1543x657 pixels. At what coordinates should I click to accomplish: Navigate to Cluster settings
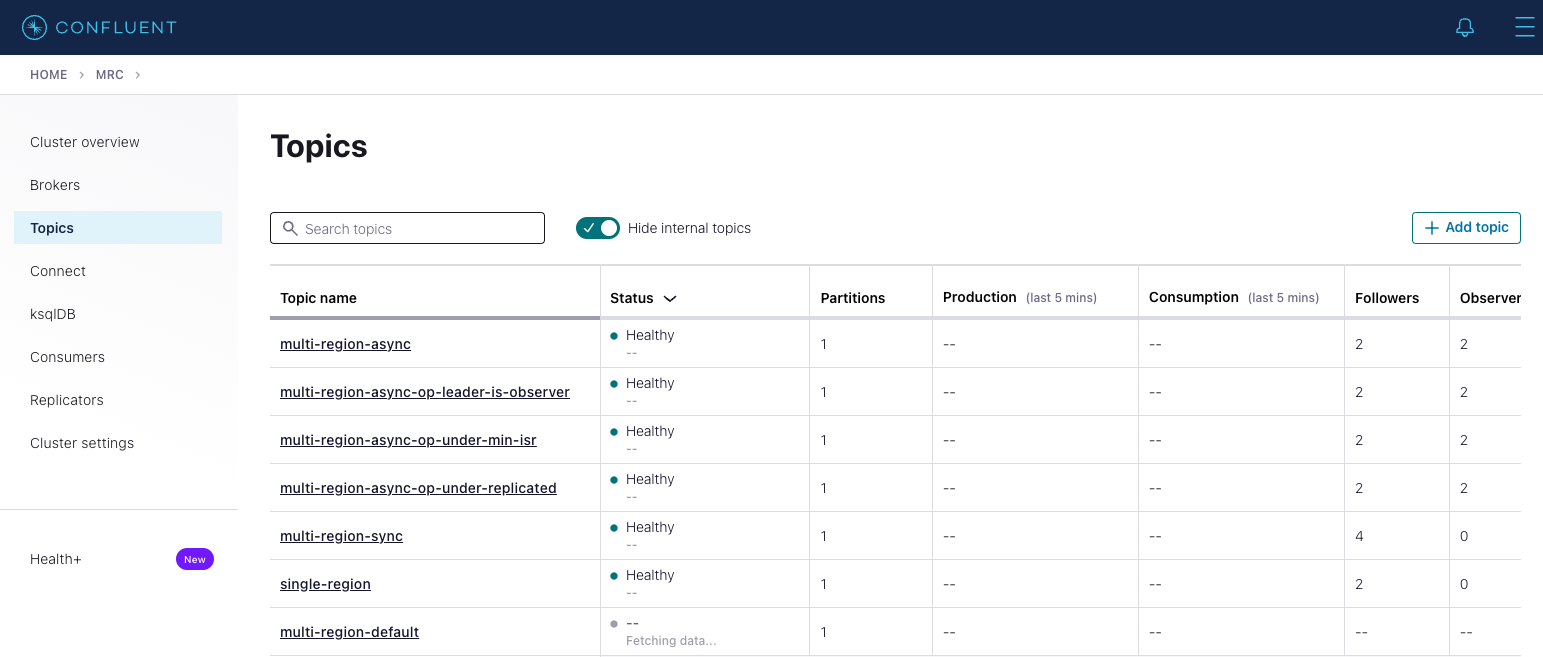(82, 443)
